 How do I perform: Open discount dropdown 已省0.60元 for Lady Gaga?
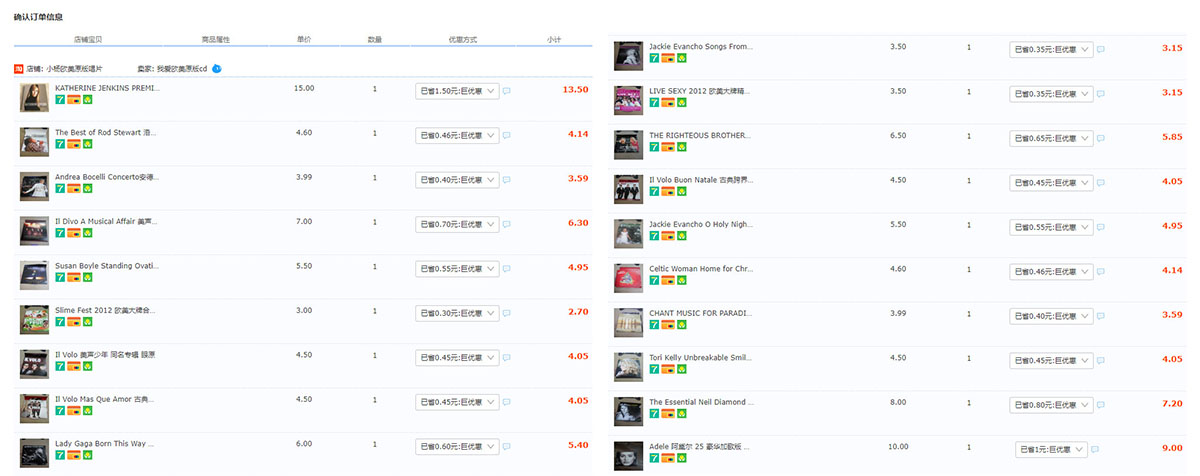(457, 447)
